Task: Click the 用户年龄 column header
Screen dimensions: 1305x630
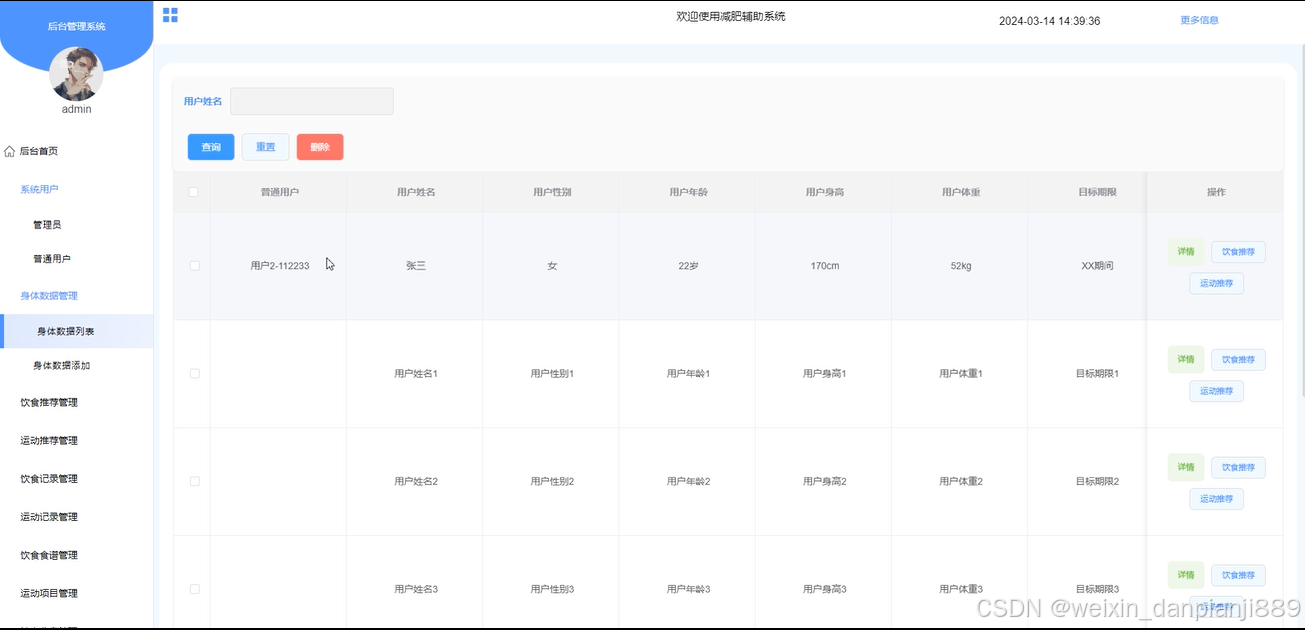Action: [x=688, y=192]
